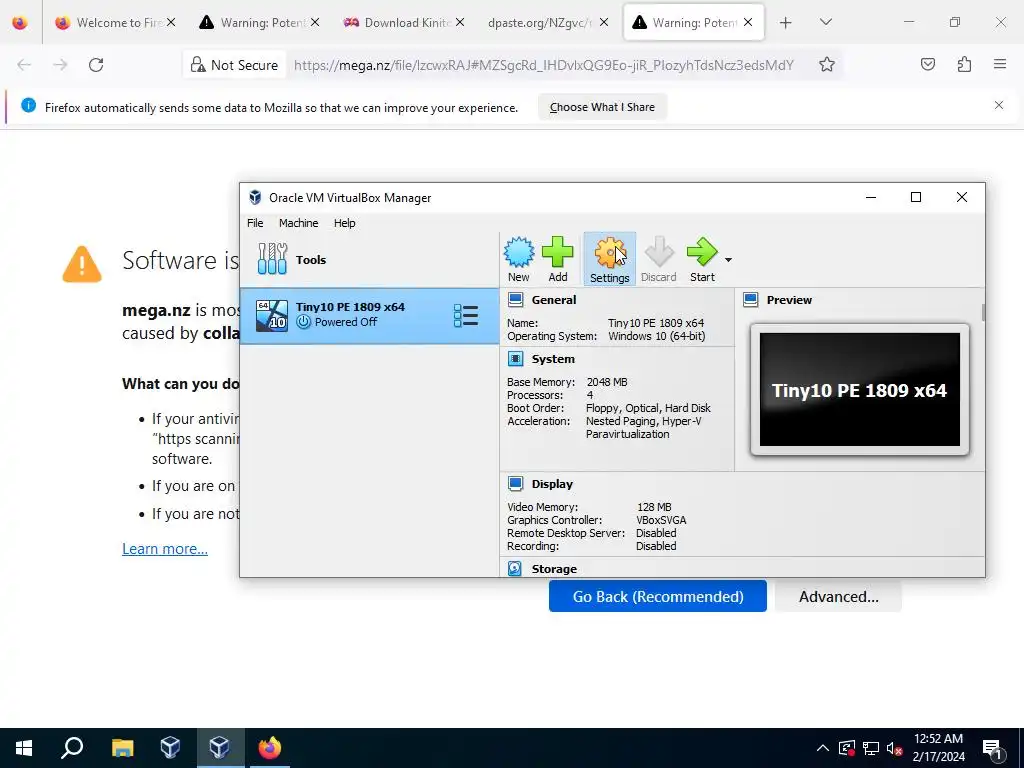The width and height of the screenshot is (1024, 768).
Task: Open the Firefox extensions icon
Action: 964,65
